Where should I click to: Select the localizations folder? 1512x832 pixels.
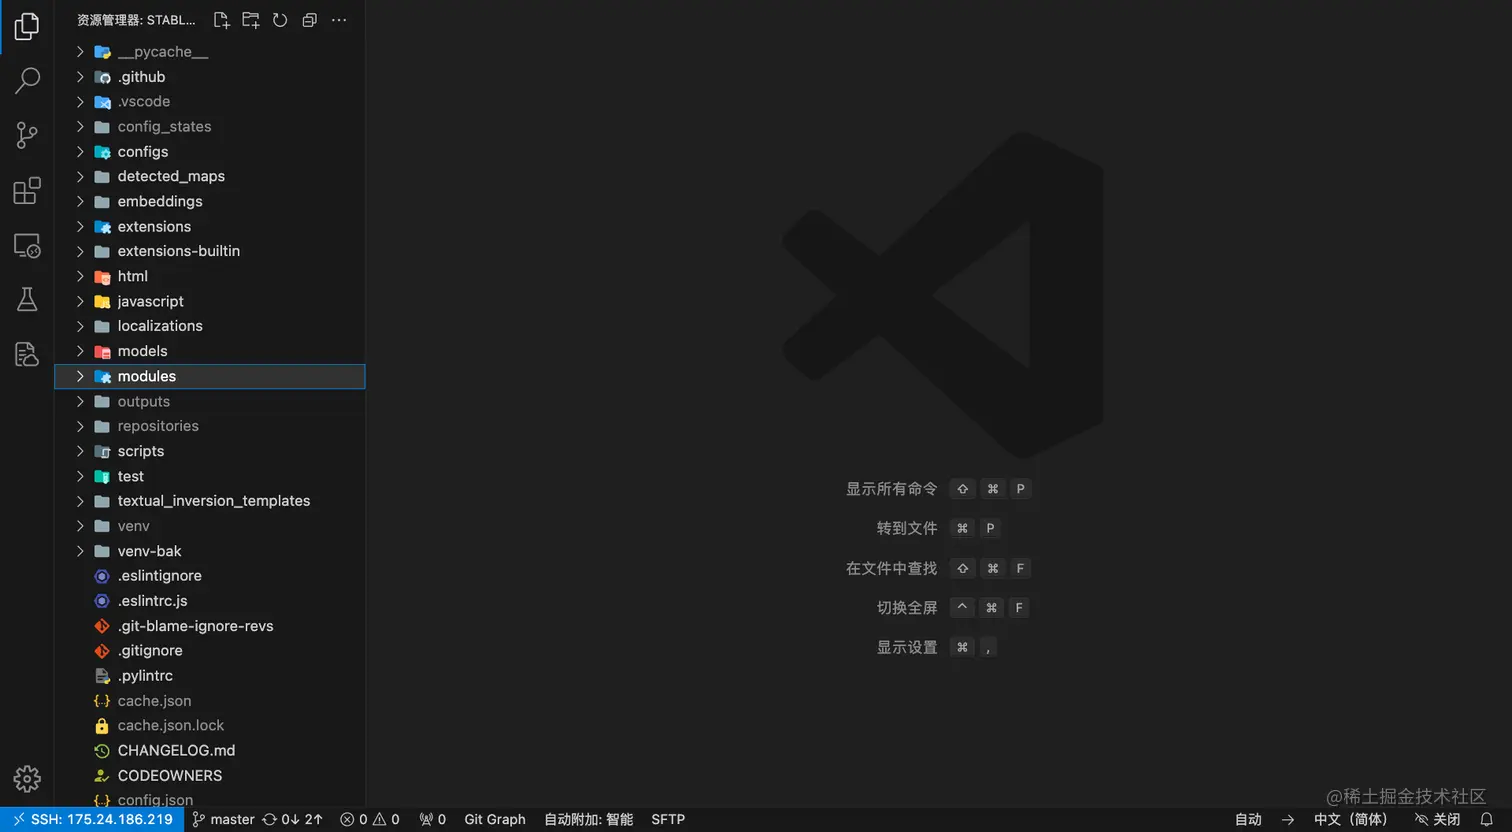pyautogui.click(x=210, y=326)
